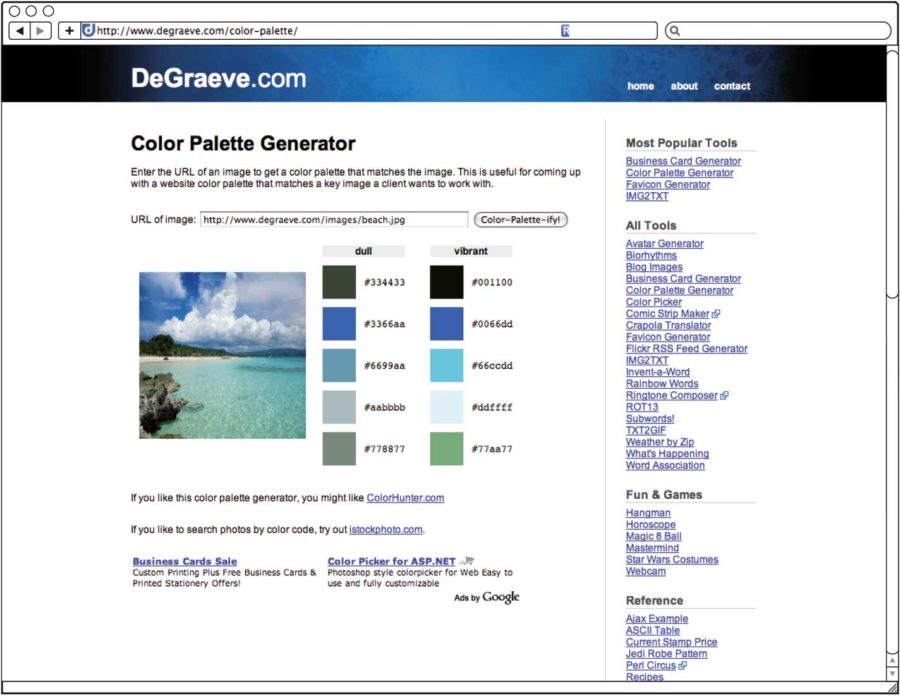
Task: Open the Rainbow Words link
Action: [662, 384]
